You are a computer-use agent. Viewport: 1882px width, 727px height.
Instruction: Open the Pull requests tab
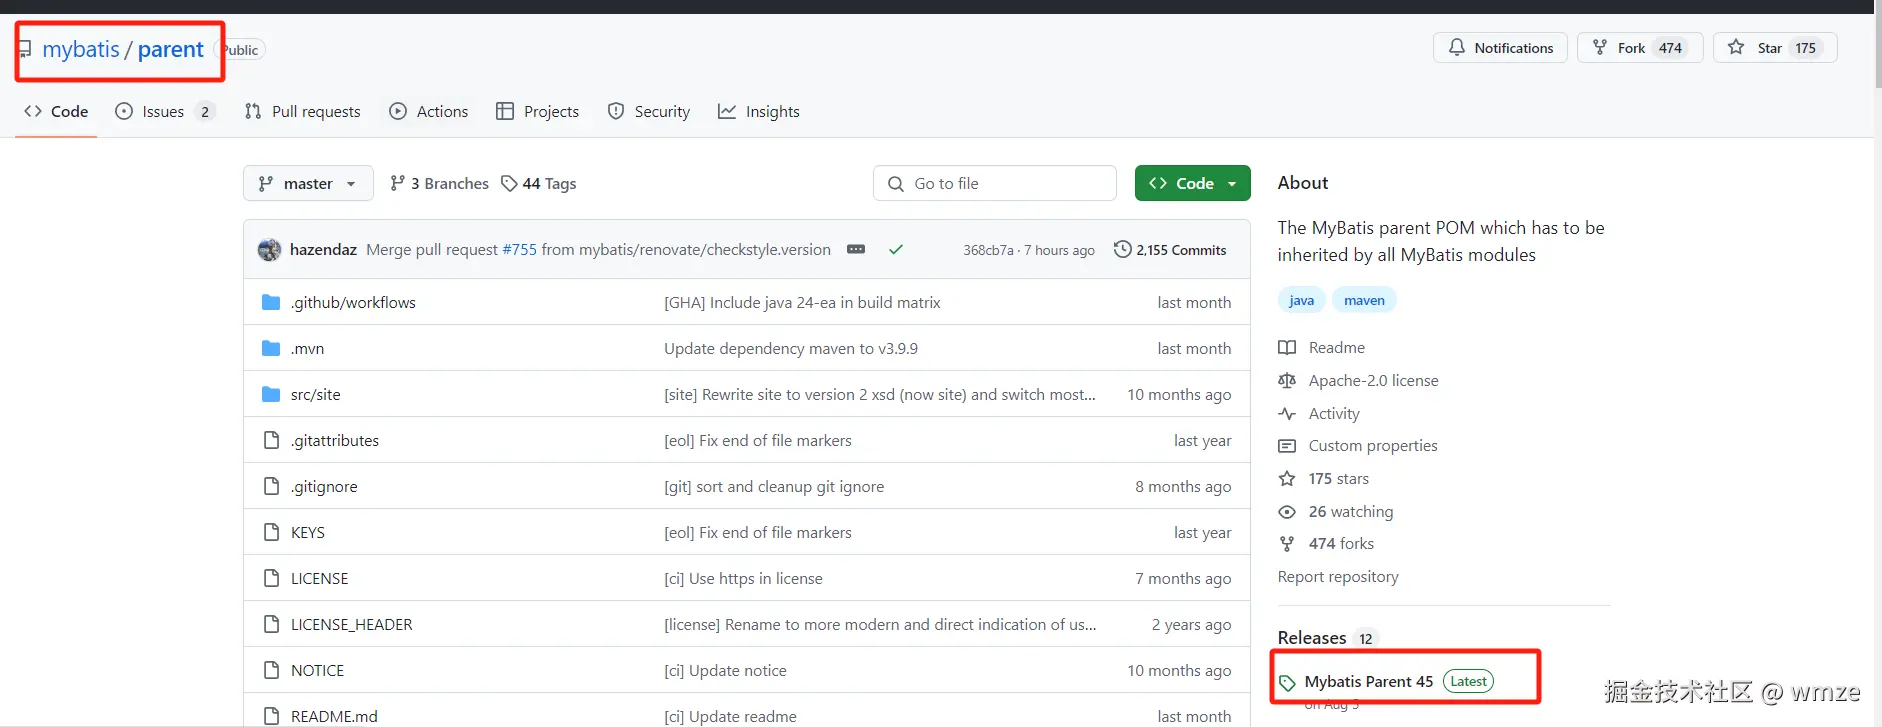pos(303,111)
